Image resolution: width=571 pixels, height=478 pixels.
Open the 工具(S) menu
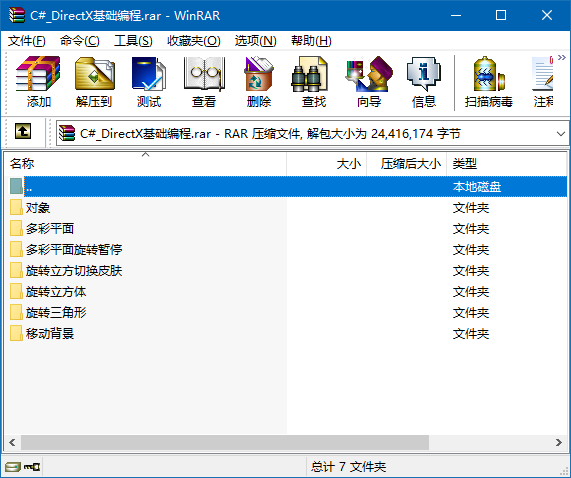click(x=133, y=41)
